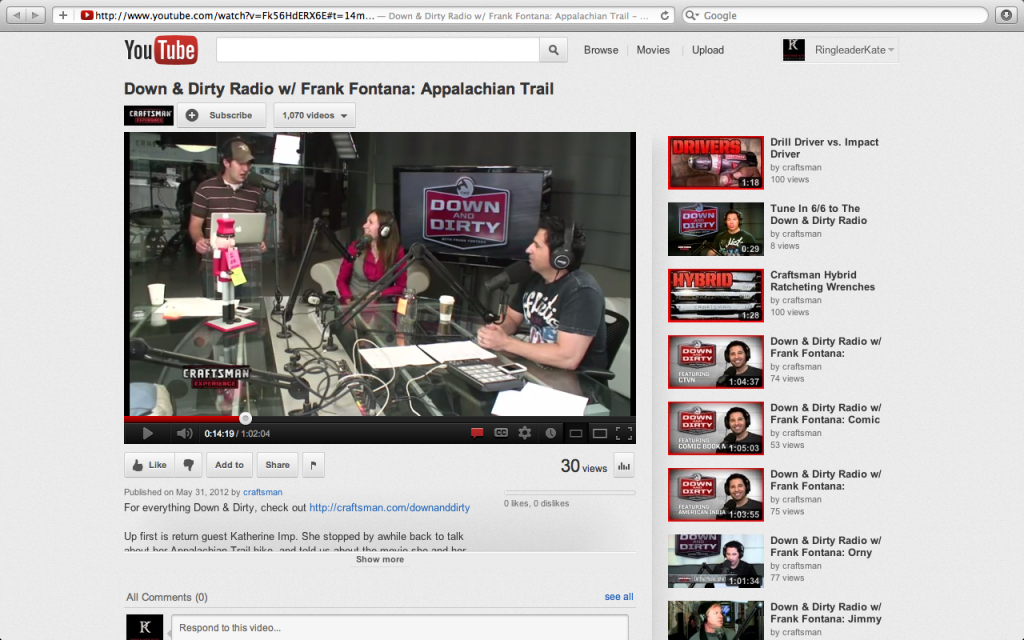Viewport: 1024px width, 640px height.
Task: Open the annotations speech bubble icon
Action: pos(477,433)
